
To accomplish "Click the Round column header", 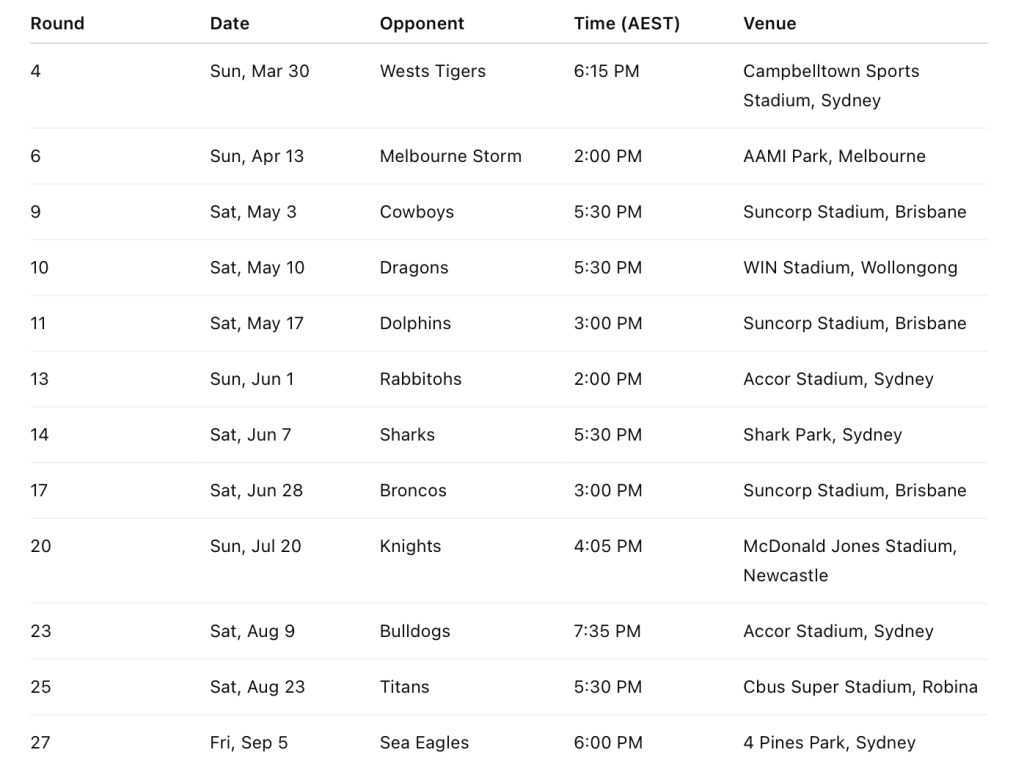I will tap(57, 24).
